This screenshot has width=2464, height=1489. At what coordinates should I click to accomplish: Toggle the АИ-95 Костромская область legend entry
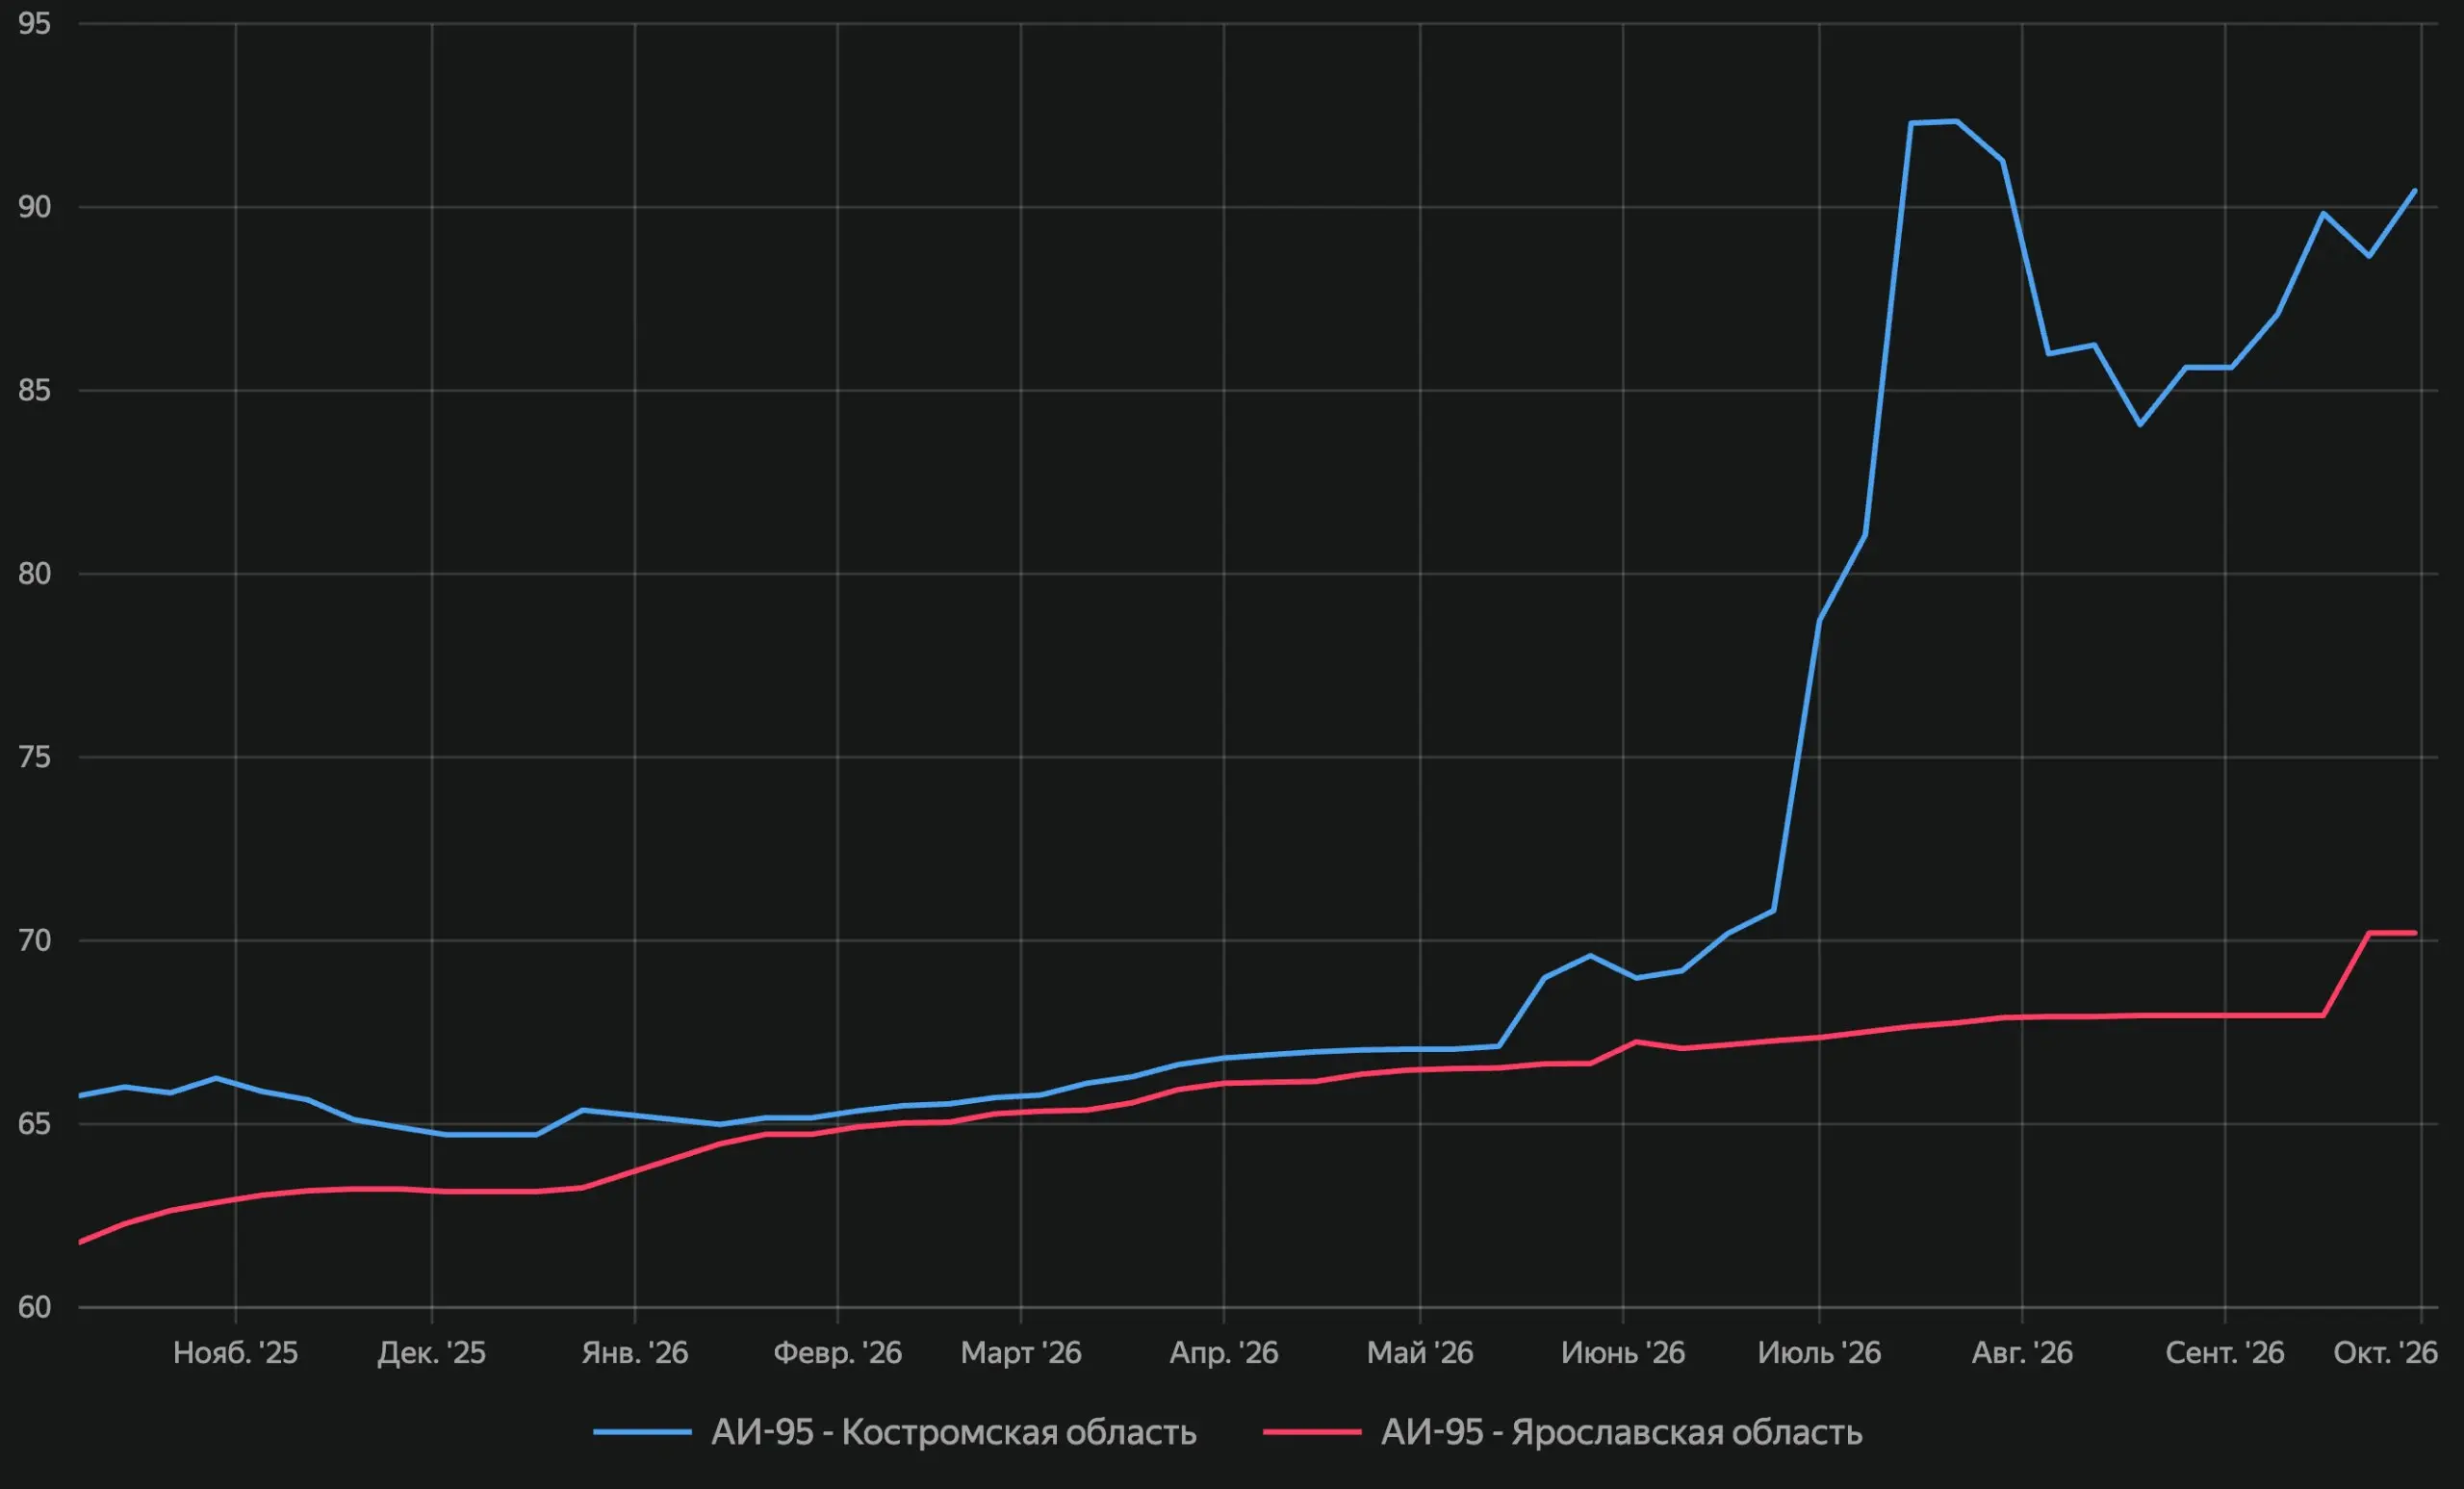coord(895,1433)
